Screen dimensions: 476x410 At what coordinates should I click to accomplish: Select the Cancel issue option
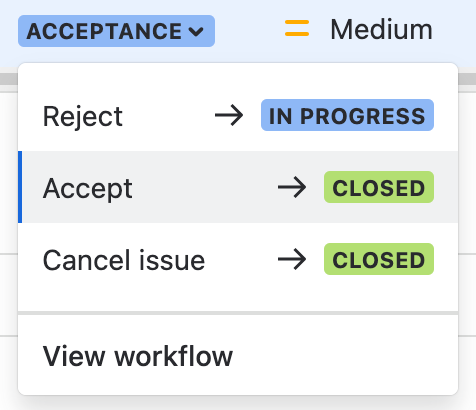[238, 259]
